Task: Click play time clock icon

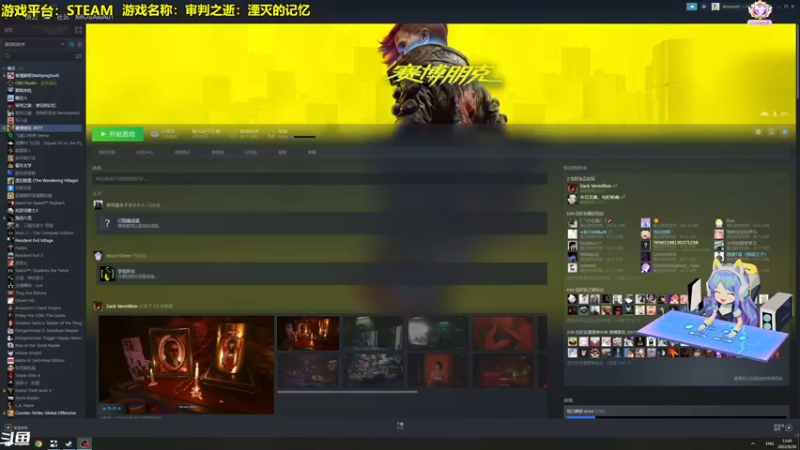Action: click(233, 134)
